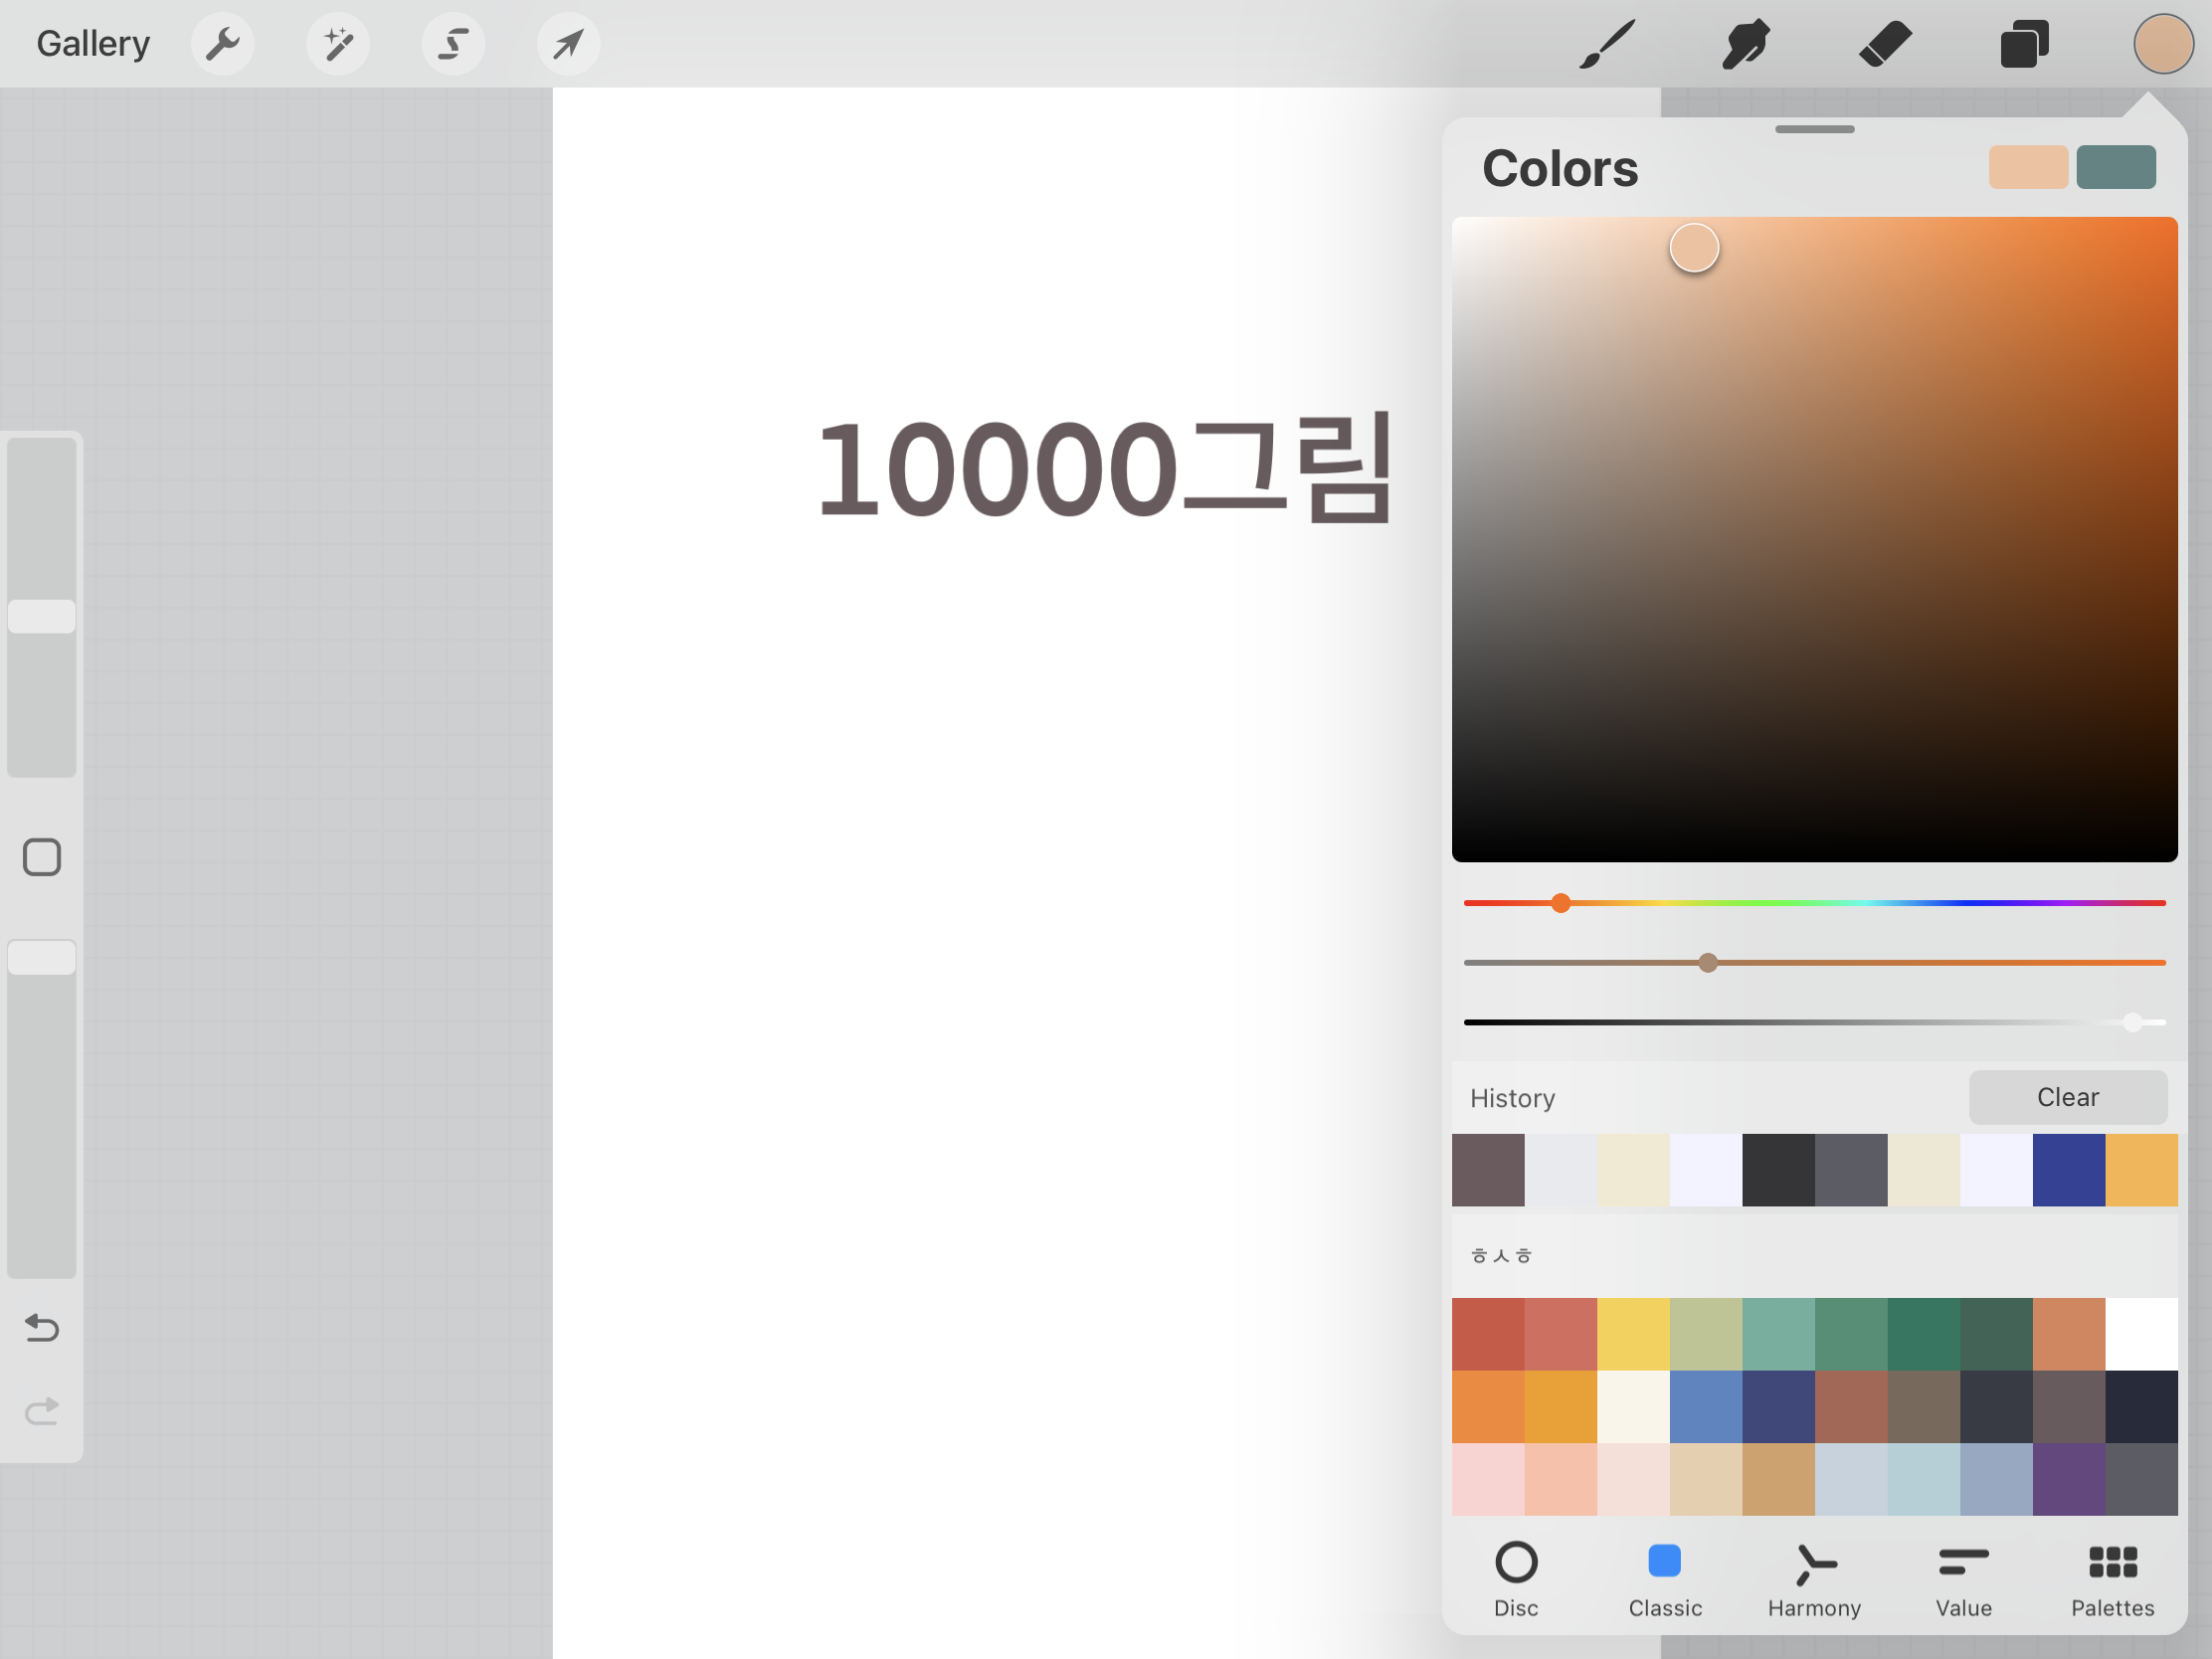Click the brush size slider handle
Viewport: 2212px width, 1659px height.
[42, 616]
